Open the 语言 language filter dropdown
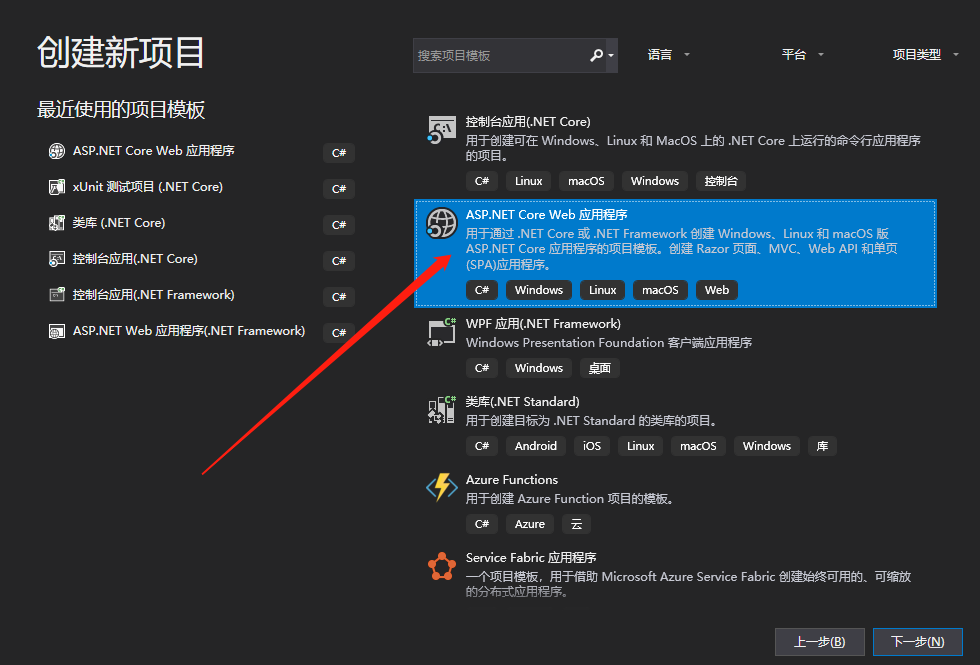The image size is (980, 665). point(668,55)
